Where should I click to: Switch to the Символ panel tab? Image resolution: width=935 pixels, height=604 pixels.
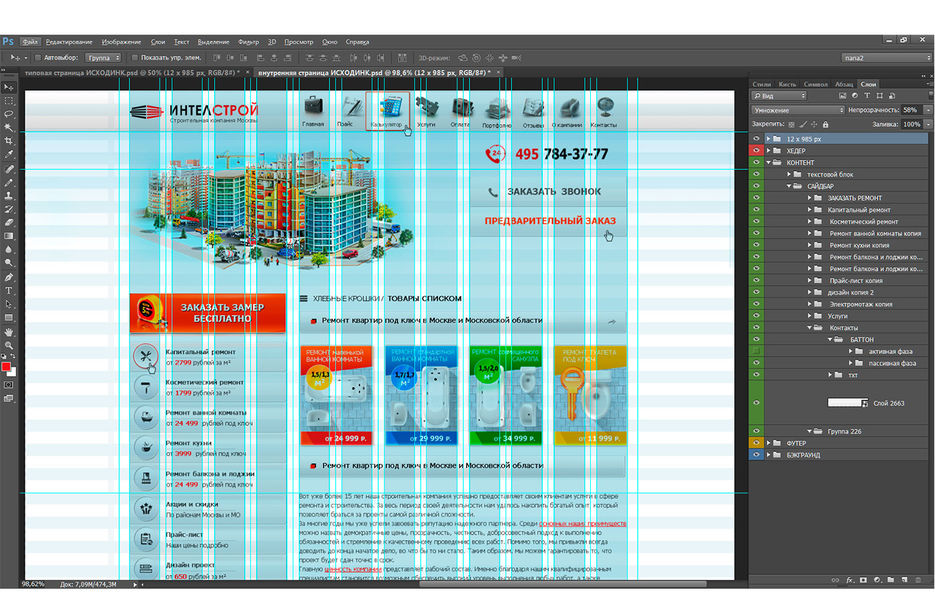[x=815, y=84]
